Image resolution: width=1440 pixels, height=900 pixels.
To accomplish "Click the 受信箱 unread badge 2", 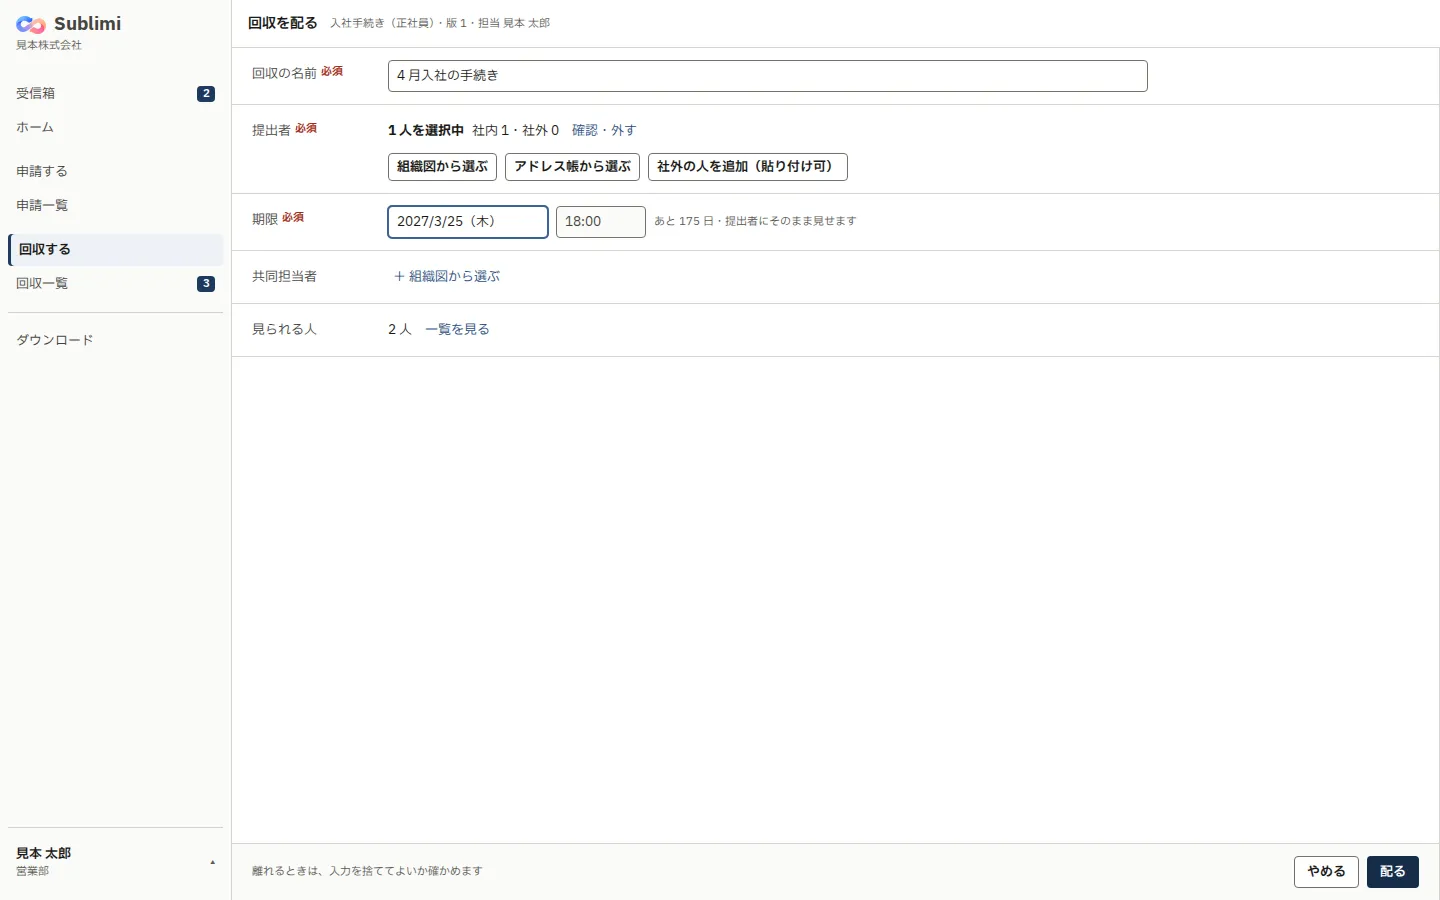I will (206, 94).
